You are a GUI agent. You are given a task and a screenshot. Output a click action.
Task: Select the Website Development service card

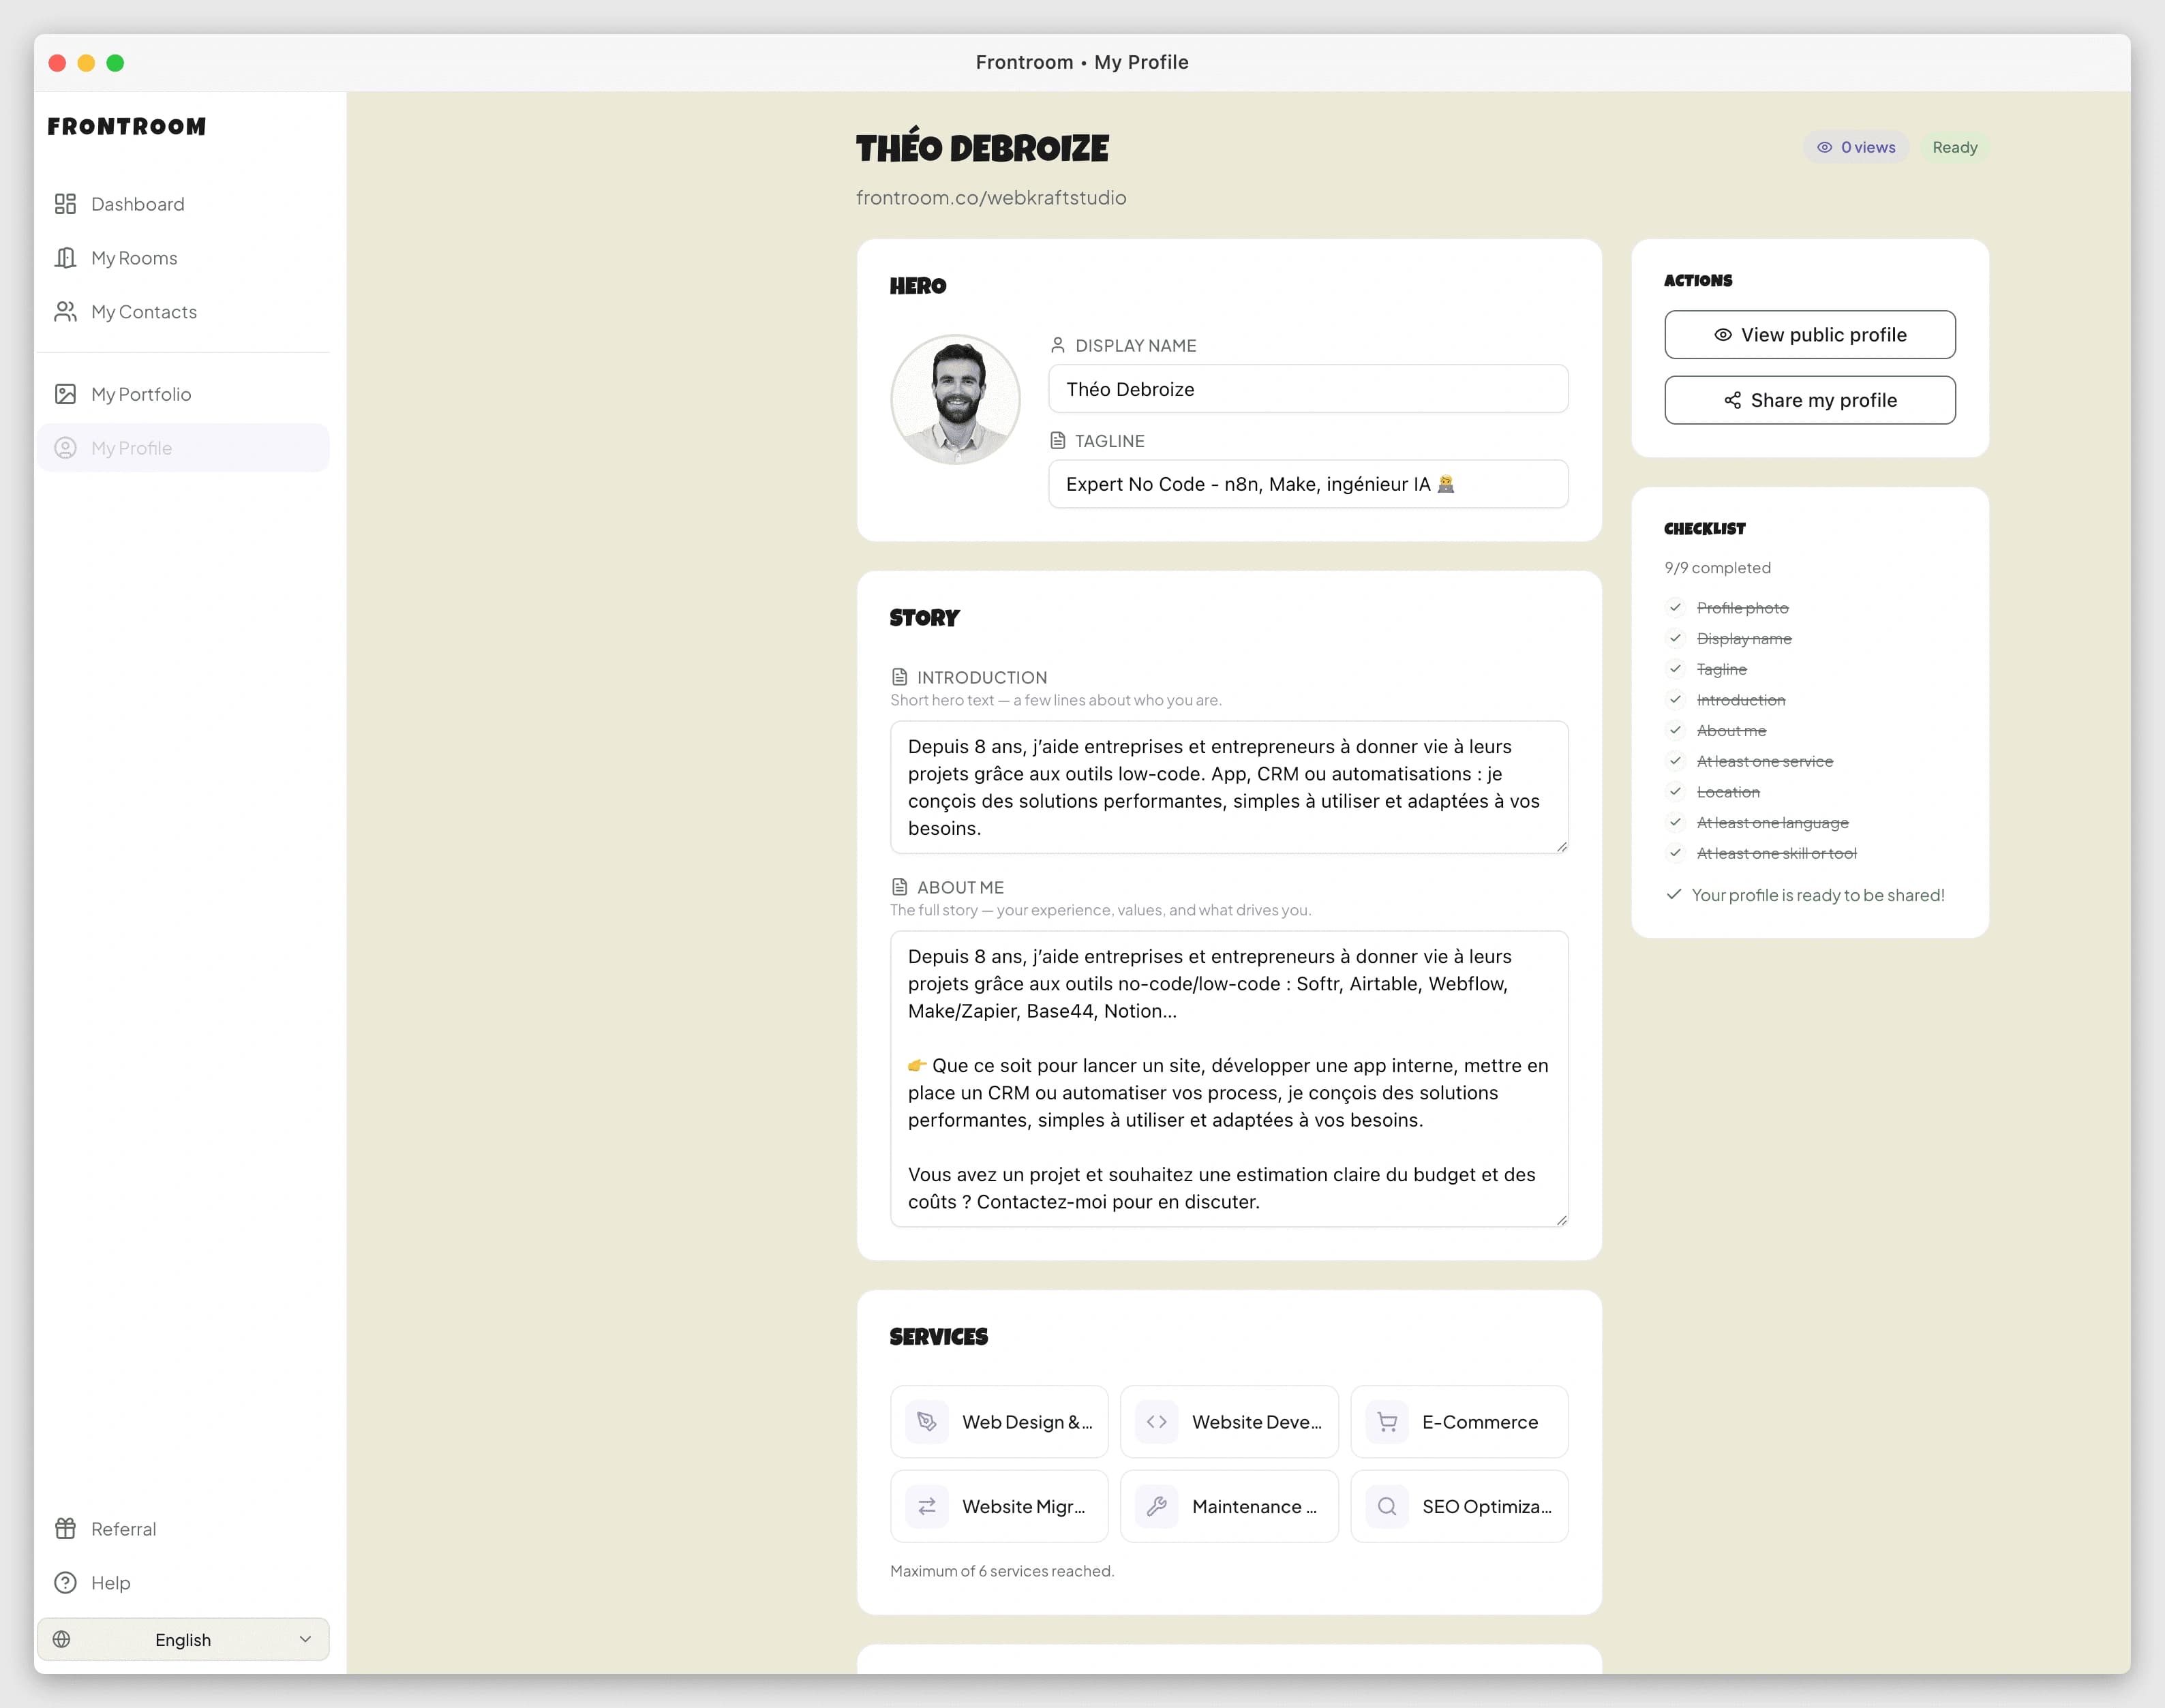(x=1229, y=1421)
